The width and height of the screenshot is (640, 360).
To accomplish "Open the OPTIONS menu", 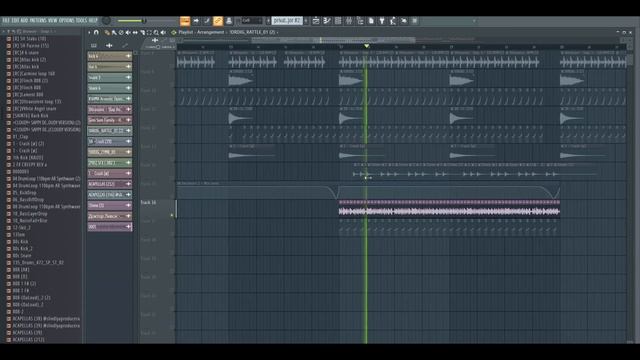I will (x=67, y=20).
